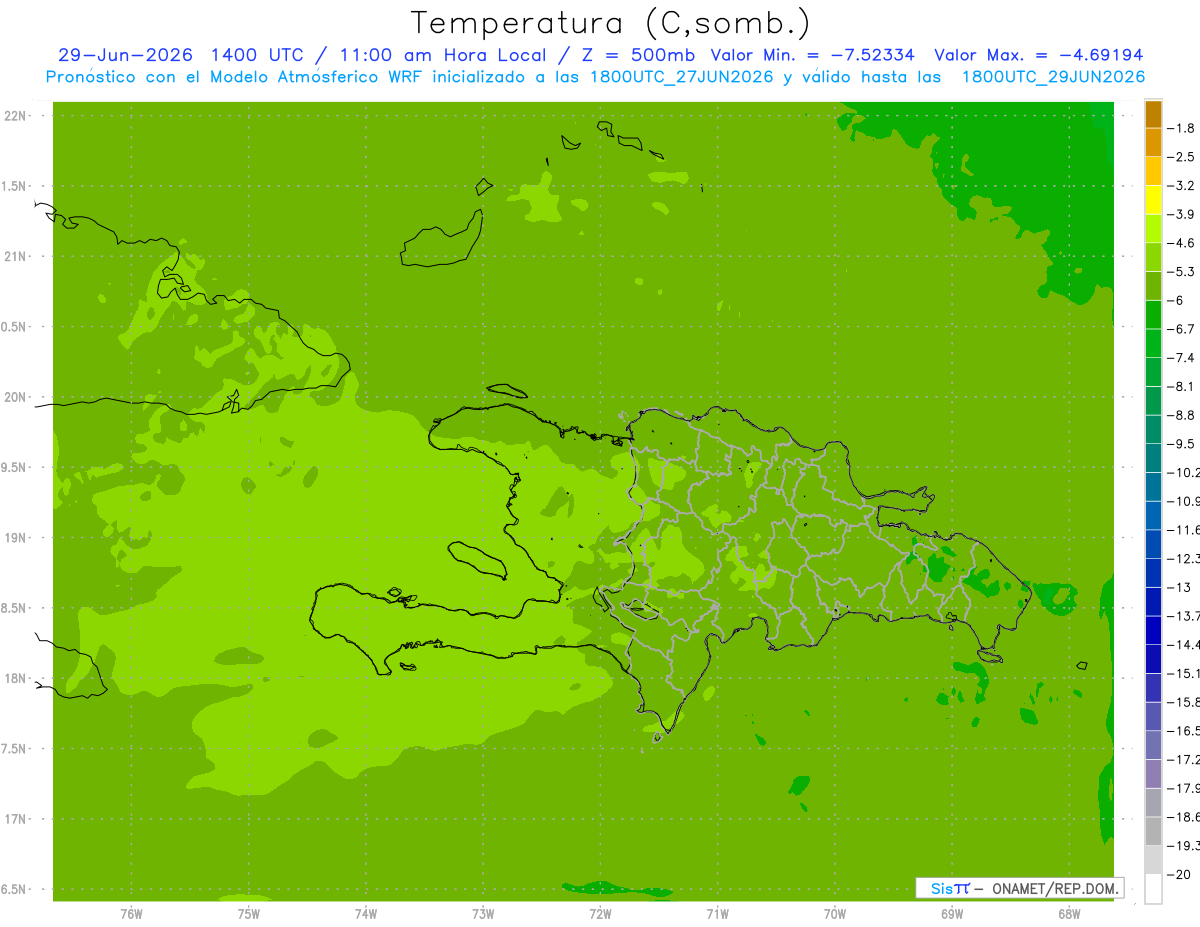Click the '-20' colorbar value label
This screenshot has width=1200, height=927.
click(x=1180, y=874)
